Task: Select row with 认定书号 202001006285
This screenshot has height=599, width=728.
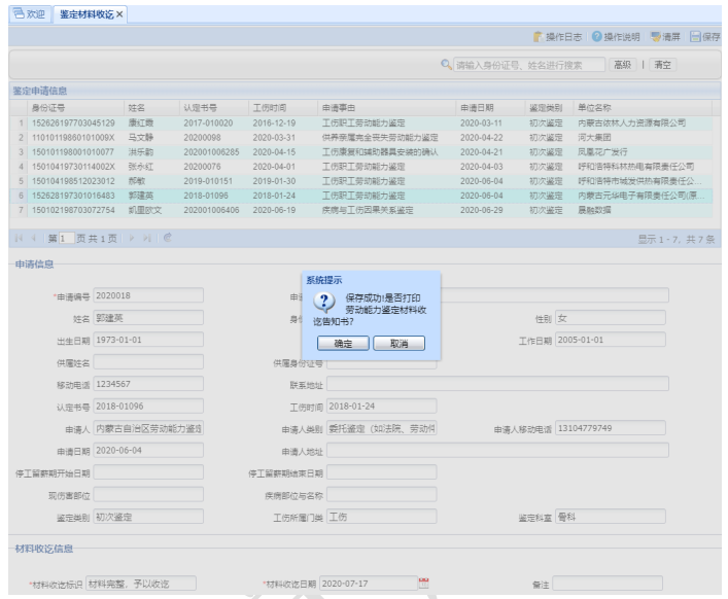Action: point(361,152)
